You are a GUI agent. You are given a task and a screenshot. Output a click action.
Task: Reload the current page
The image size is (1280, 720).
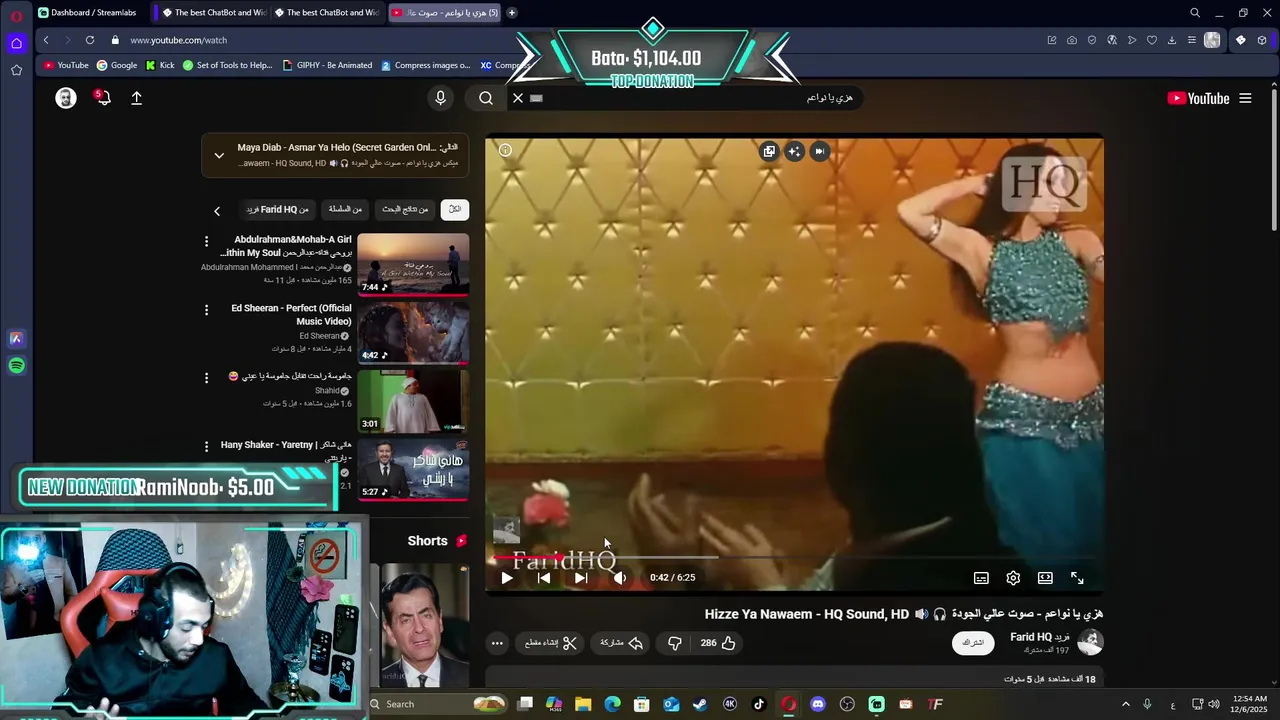[90, 40]
